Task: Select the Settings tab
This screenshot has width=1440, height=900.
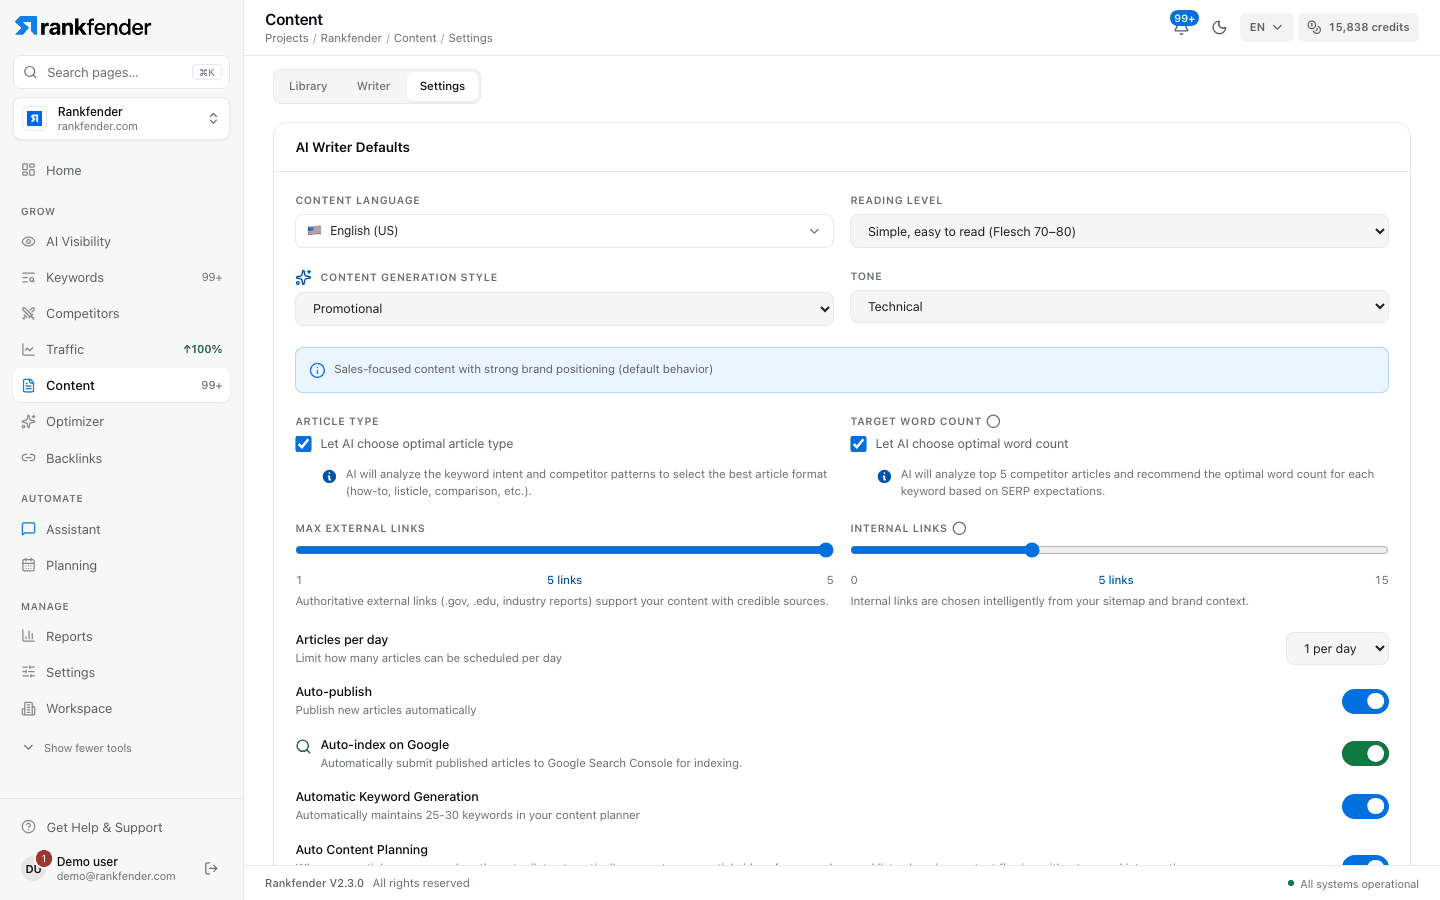Action: (442, 86)
